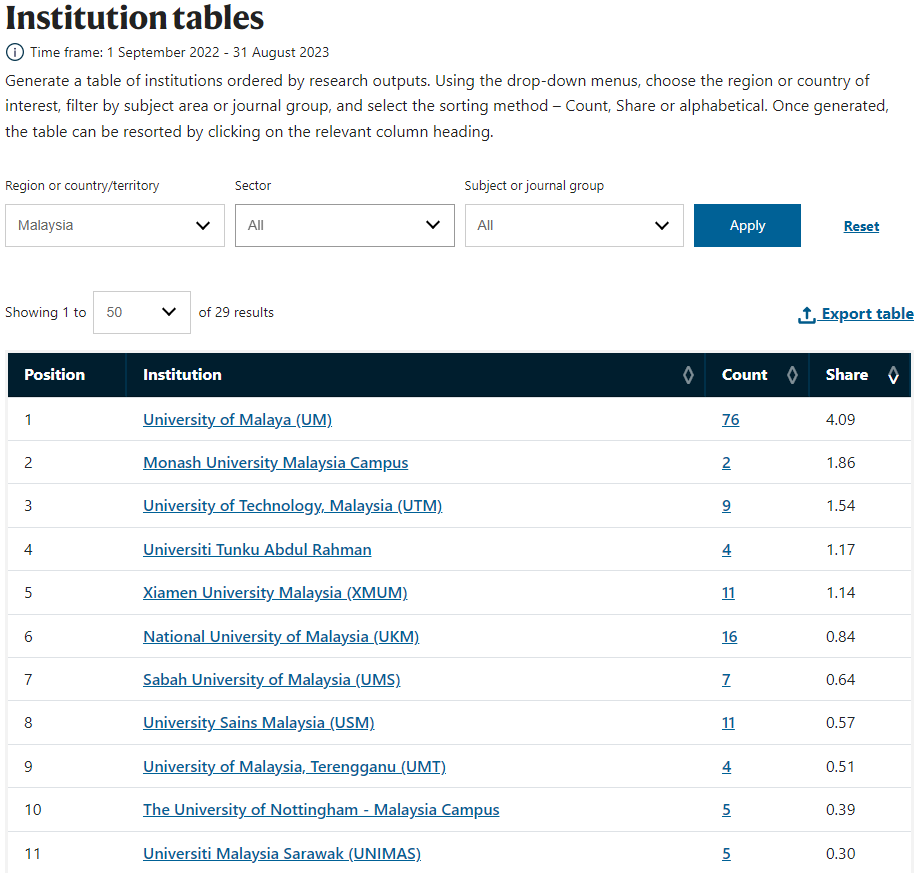Click the sort icon on the Institution column
This screenshot has width=919, height=873.
click(x=688, y=375)
